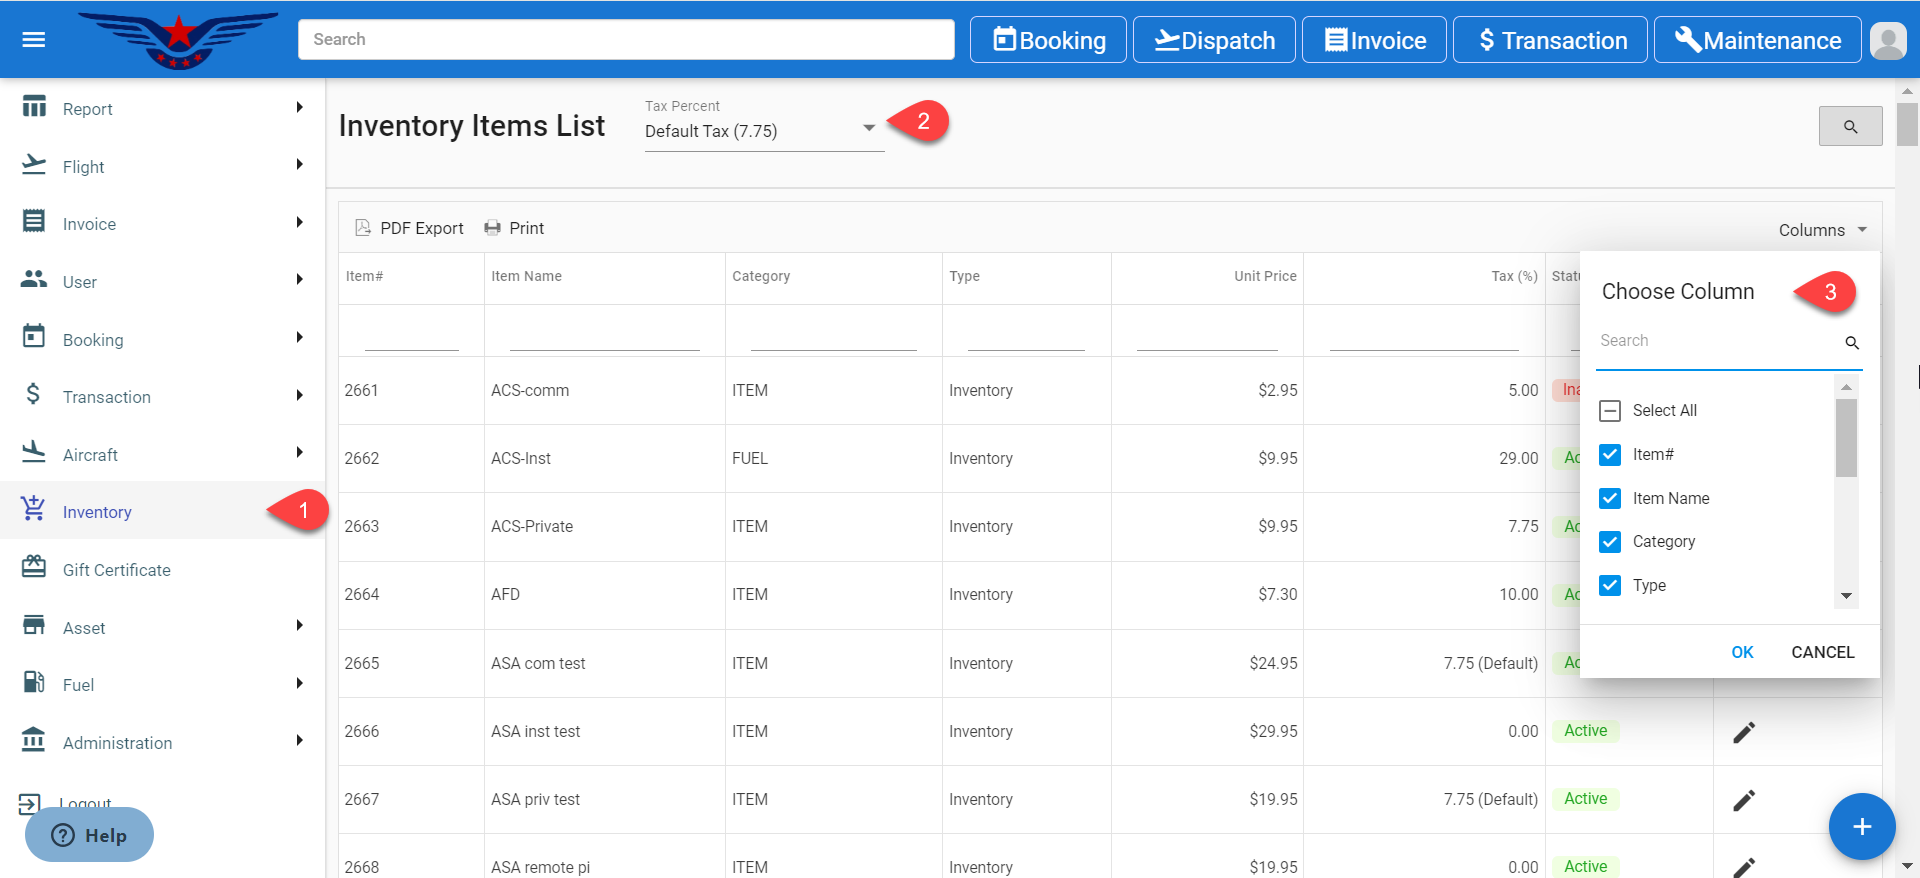Click the search icon in Choose Column
The width and height of the screenshot is (1920, 878).
coord(1851,343)
